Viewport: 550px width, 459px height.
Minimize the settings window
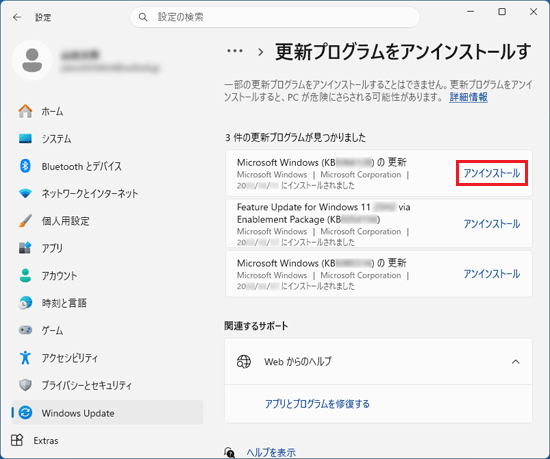pyautogui.click(x=470, y=12)
